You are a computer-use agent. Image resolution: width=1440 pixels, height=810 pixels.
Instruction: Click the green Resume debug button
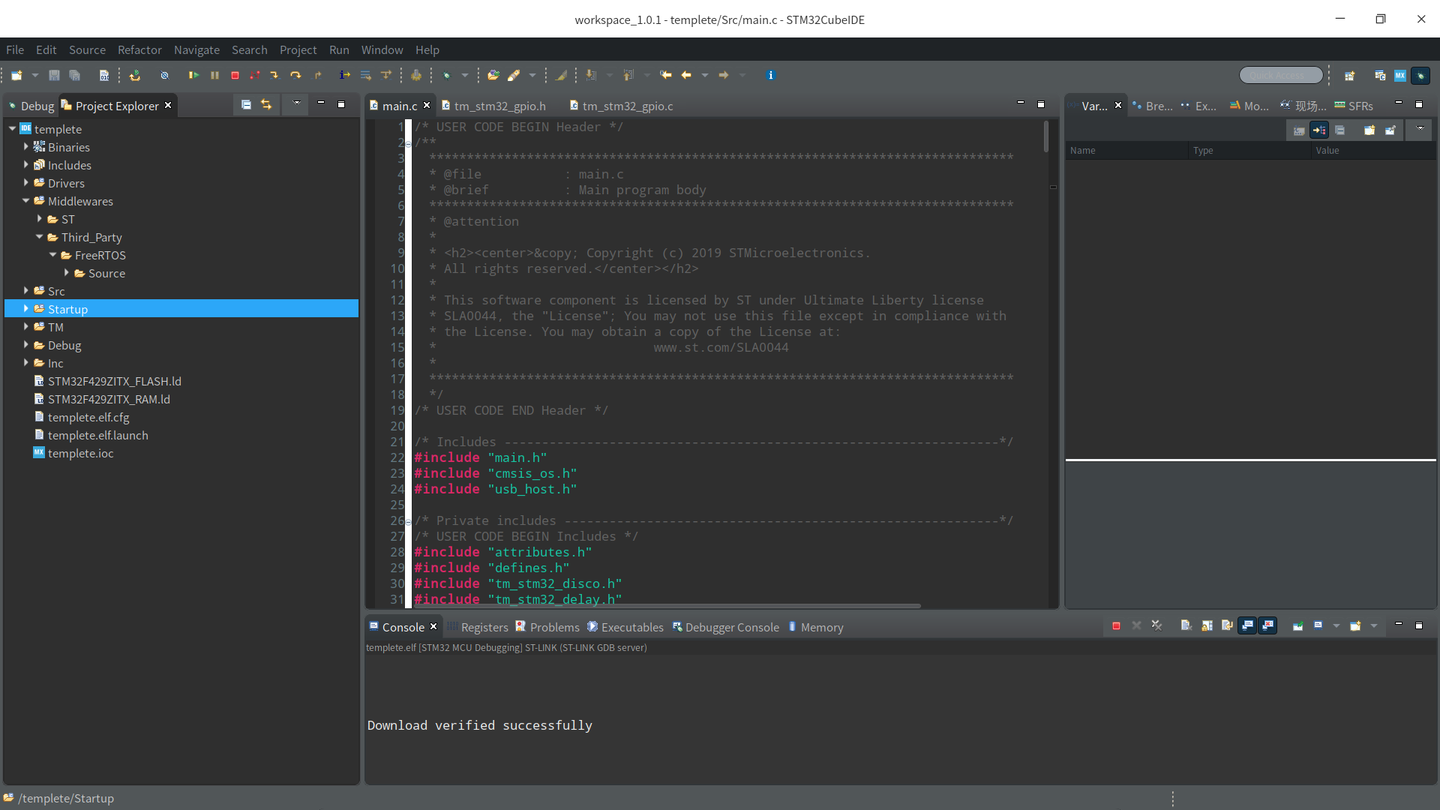194,75
